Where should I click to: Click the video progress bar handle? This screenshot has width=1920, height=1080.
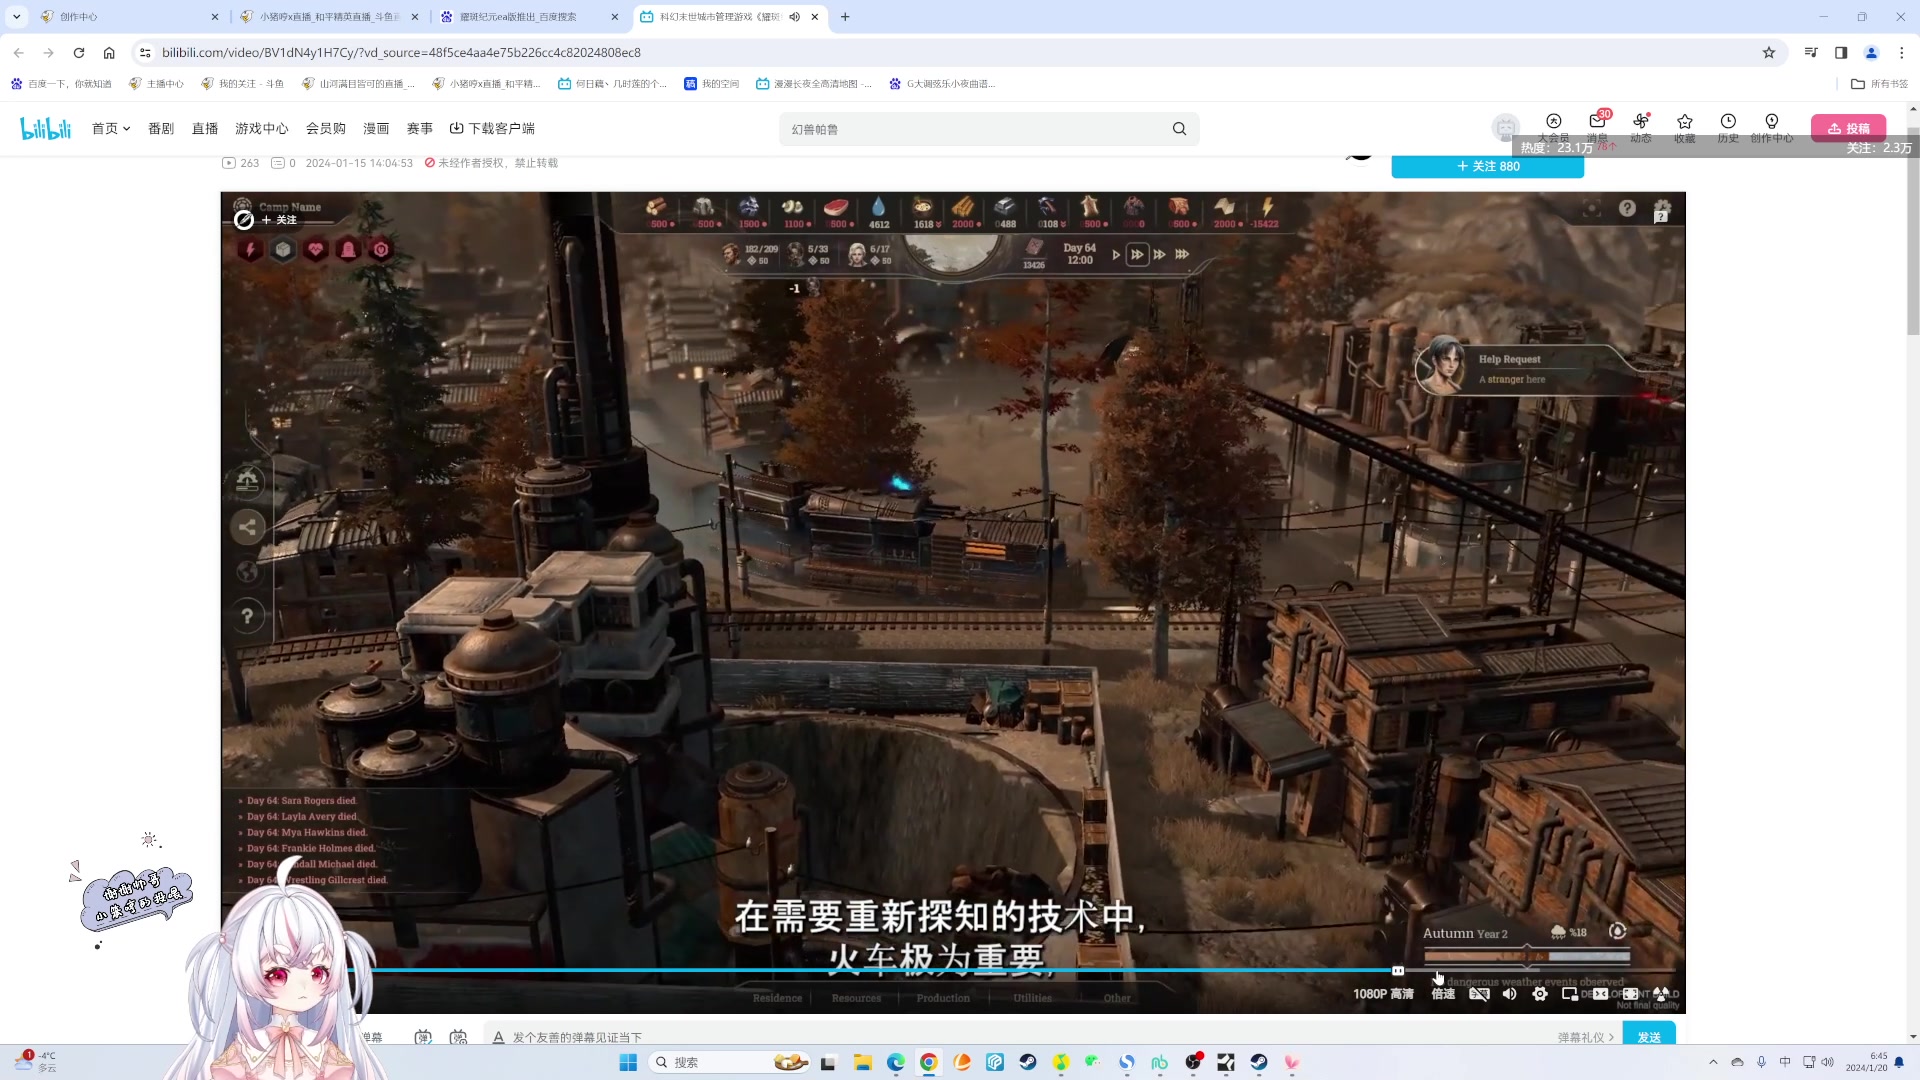(1398, 970)
